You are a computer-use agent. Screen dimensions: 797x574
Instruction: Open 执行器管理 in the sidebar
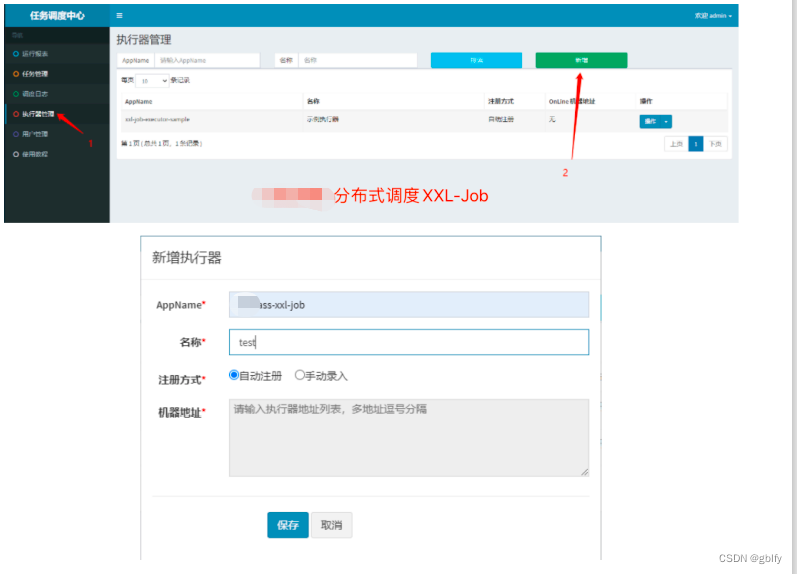point(57,114)
